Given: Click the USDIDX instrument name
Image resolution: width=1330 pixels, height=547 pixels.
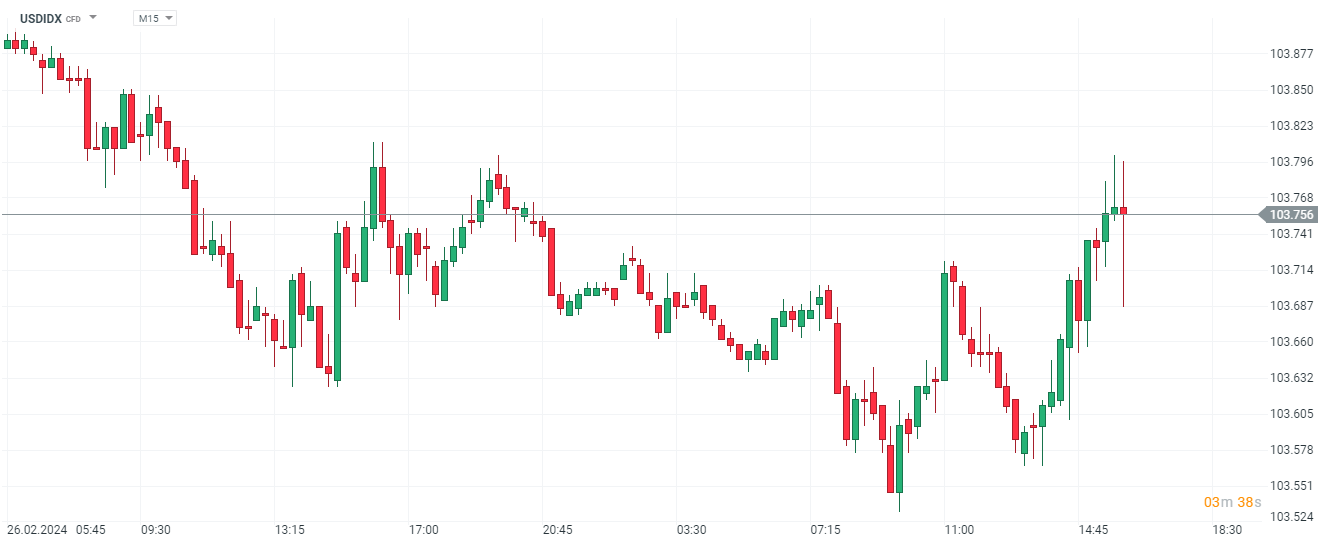Looking at the screenshot, I should [x=40, y=18].
